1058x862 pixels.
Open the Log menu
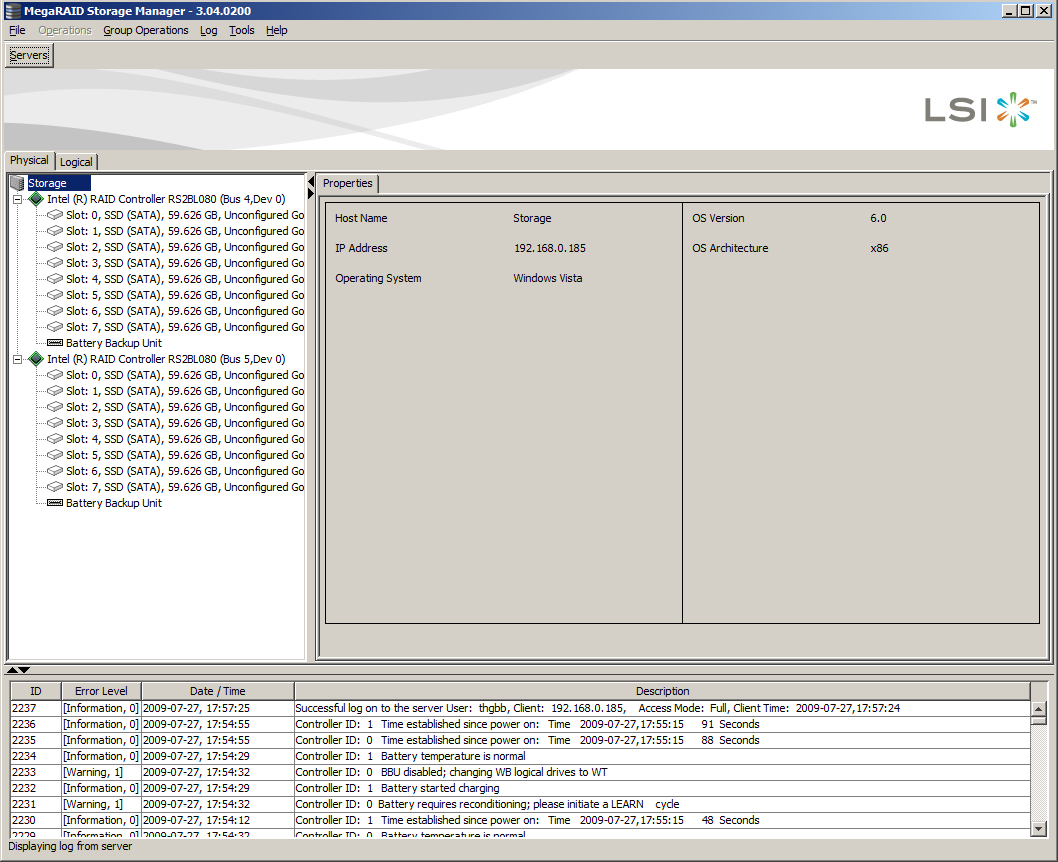208,30
